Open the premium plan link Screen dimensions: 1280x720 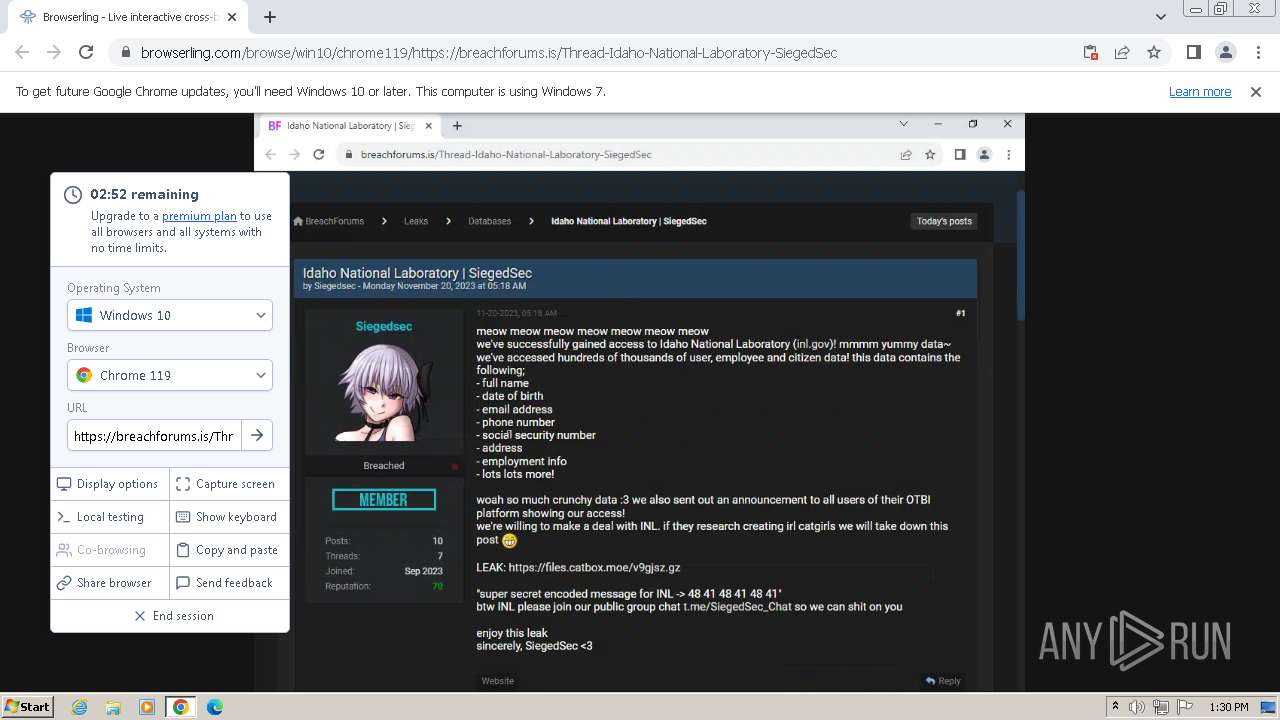click(x=199, y=216)
